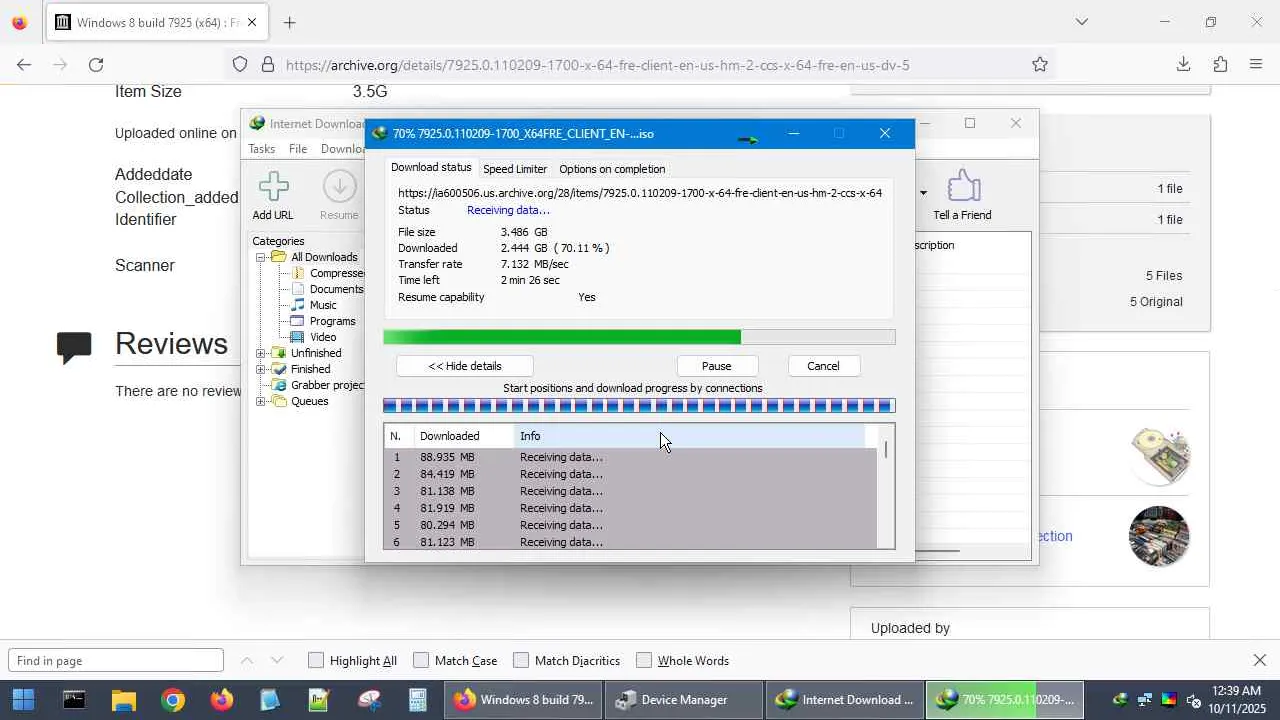Viewport: 1280px width, 720px height.
Task: Expand the Queues tree node
Action: (x=261, y=401)
